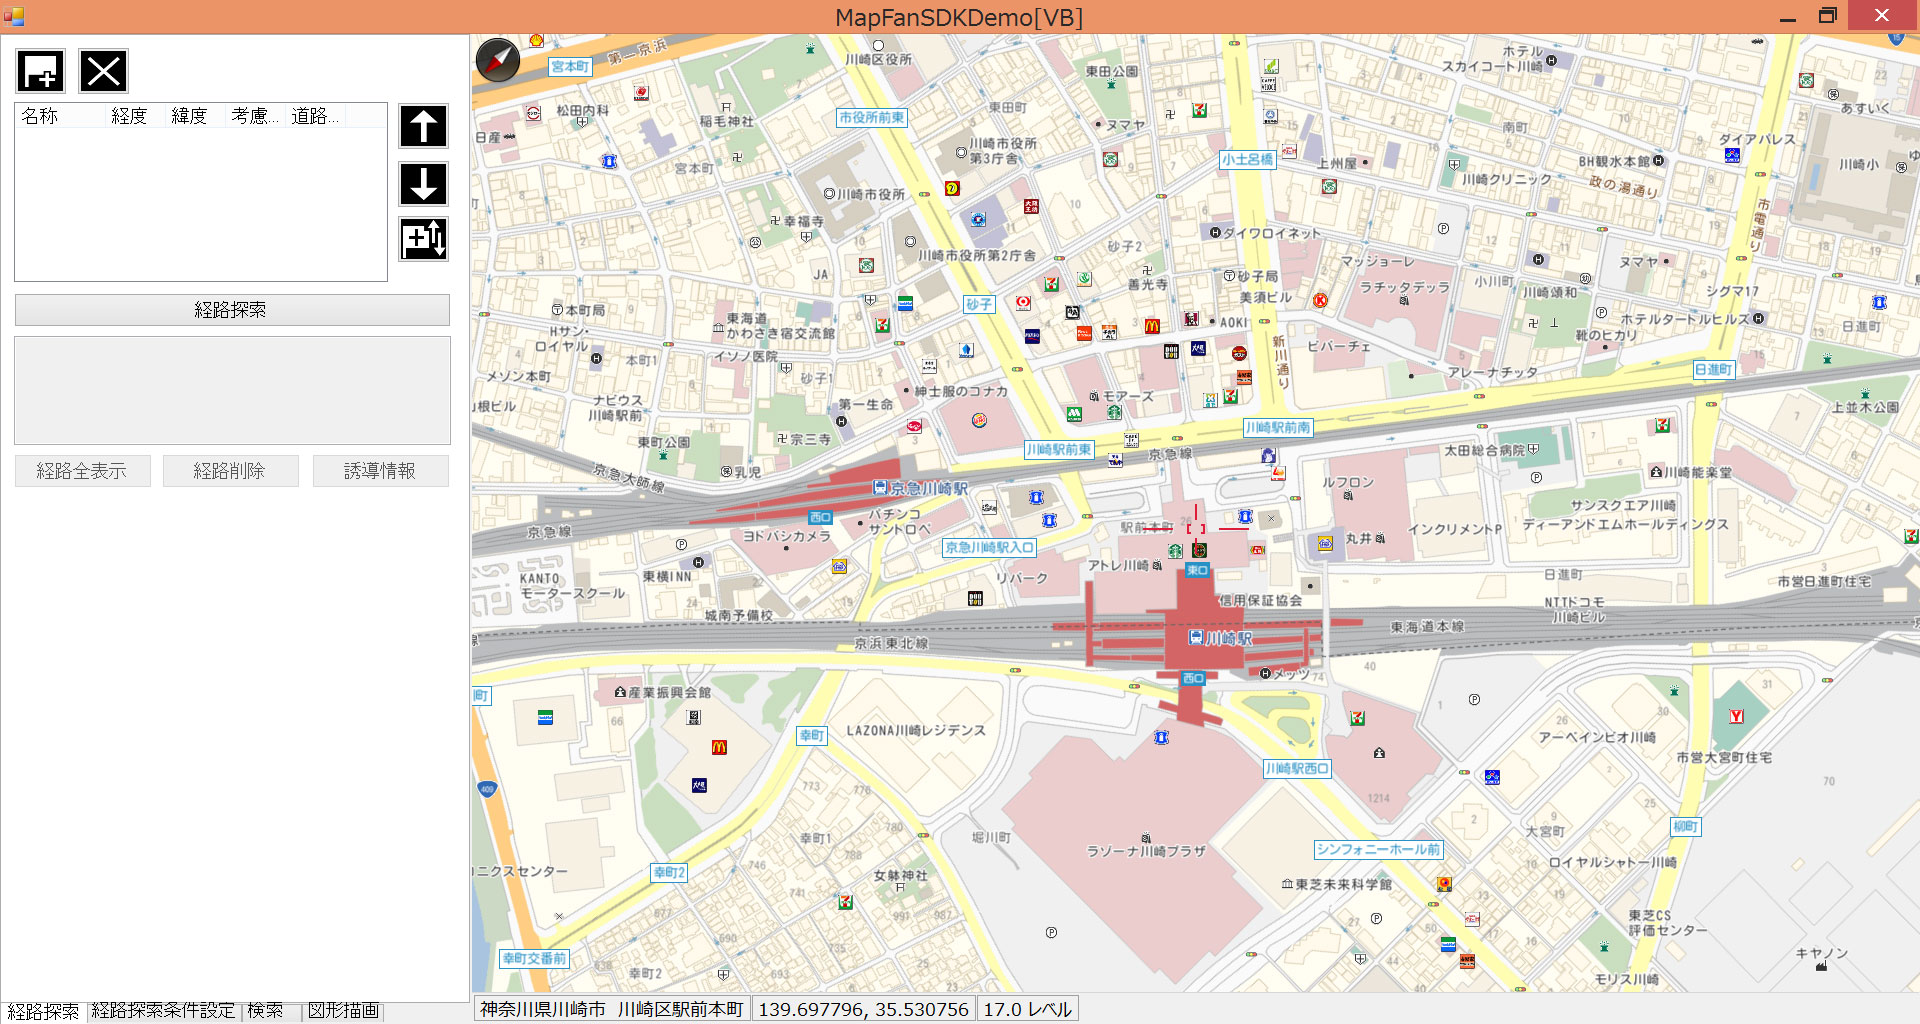The image size is (1920, 1024).
Task: Click the 経路探索 search button
Action: click(231, 310)
